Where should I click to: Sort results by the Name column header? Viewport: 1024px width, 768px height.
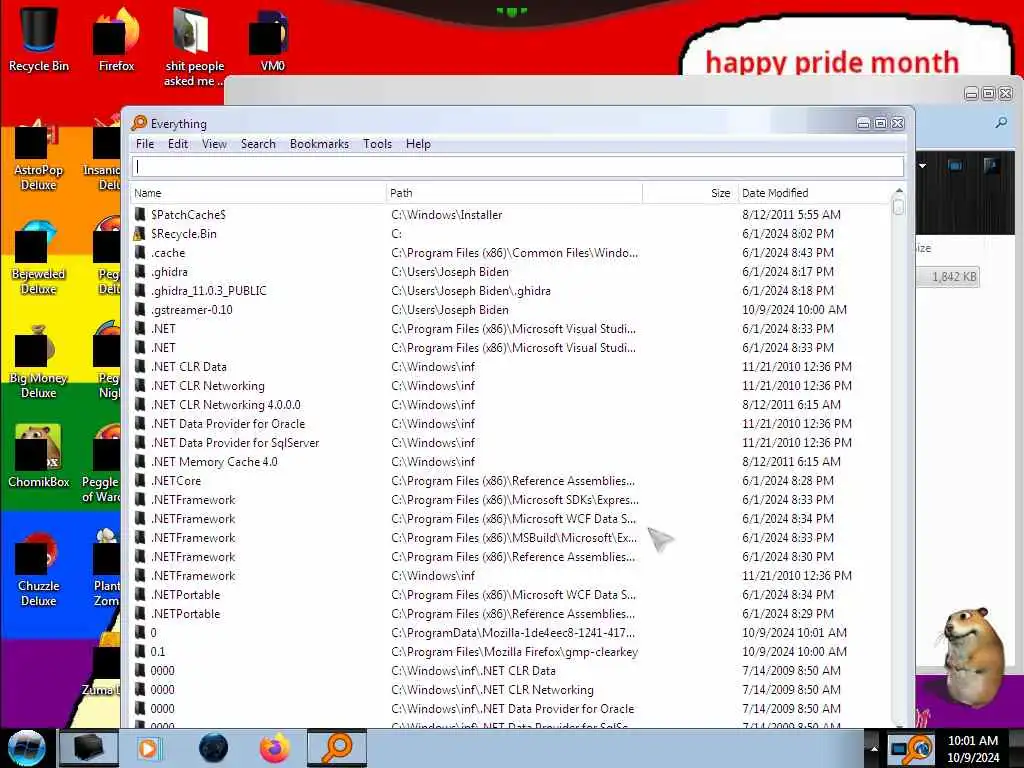click(x=259, y=193)
